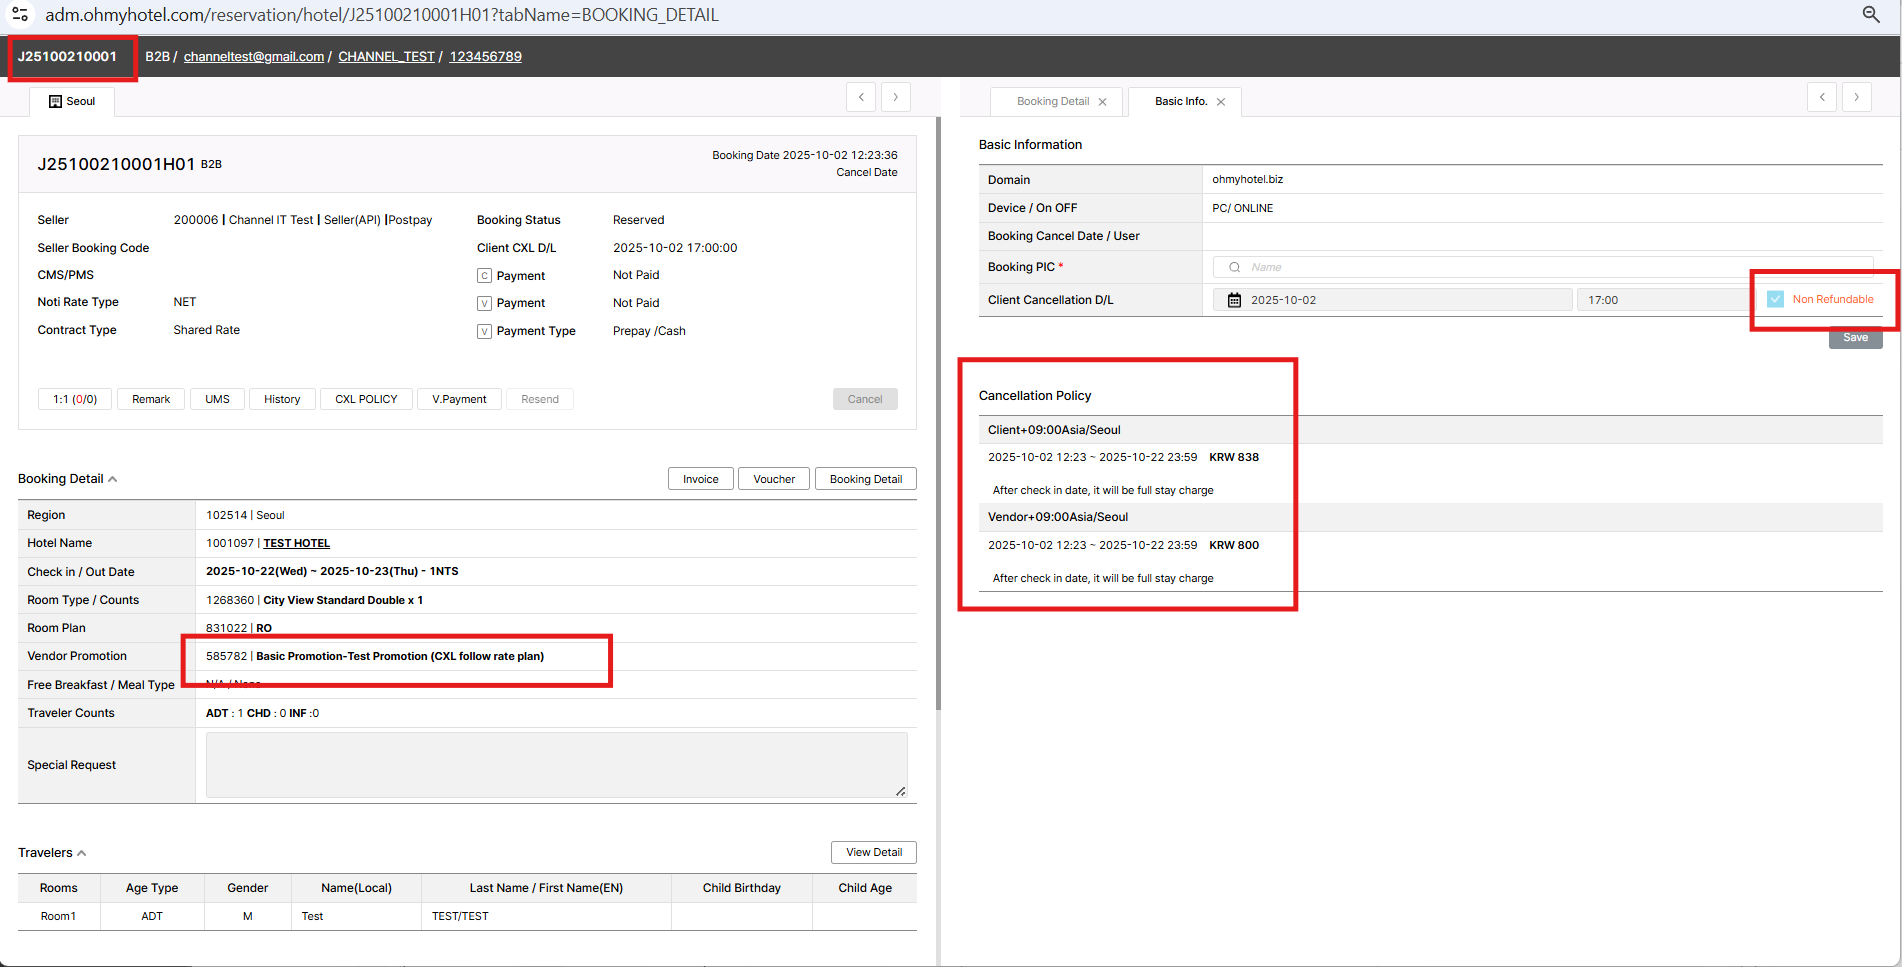This screenshot has height=967, width=1902.
Task: Select the Seoul tab
Action: coord(72,102)
